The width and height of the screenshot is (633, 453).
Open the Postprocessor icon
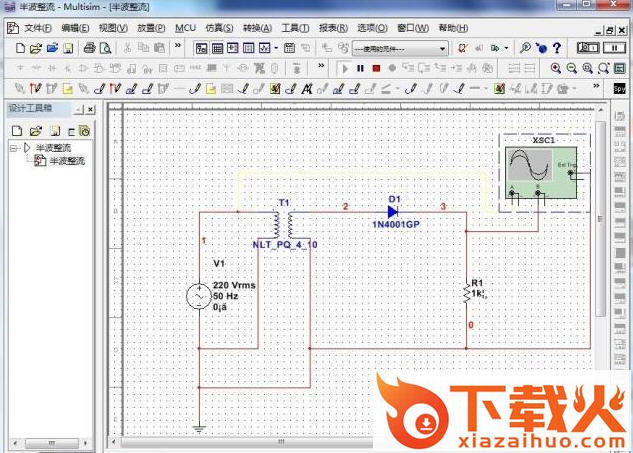pyautogui.click(x=289, y=48)
